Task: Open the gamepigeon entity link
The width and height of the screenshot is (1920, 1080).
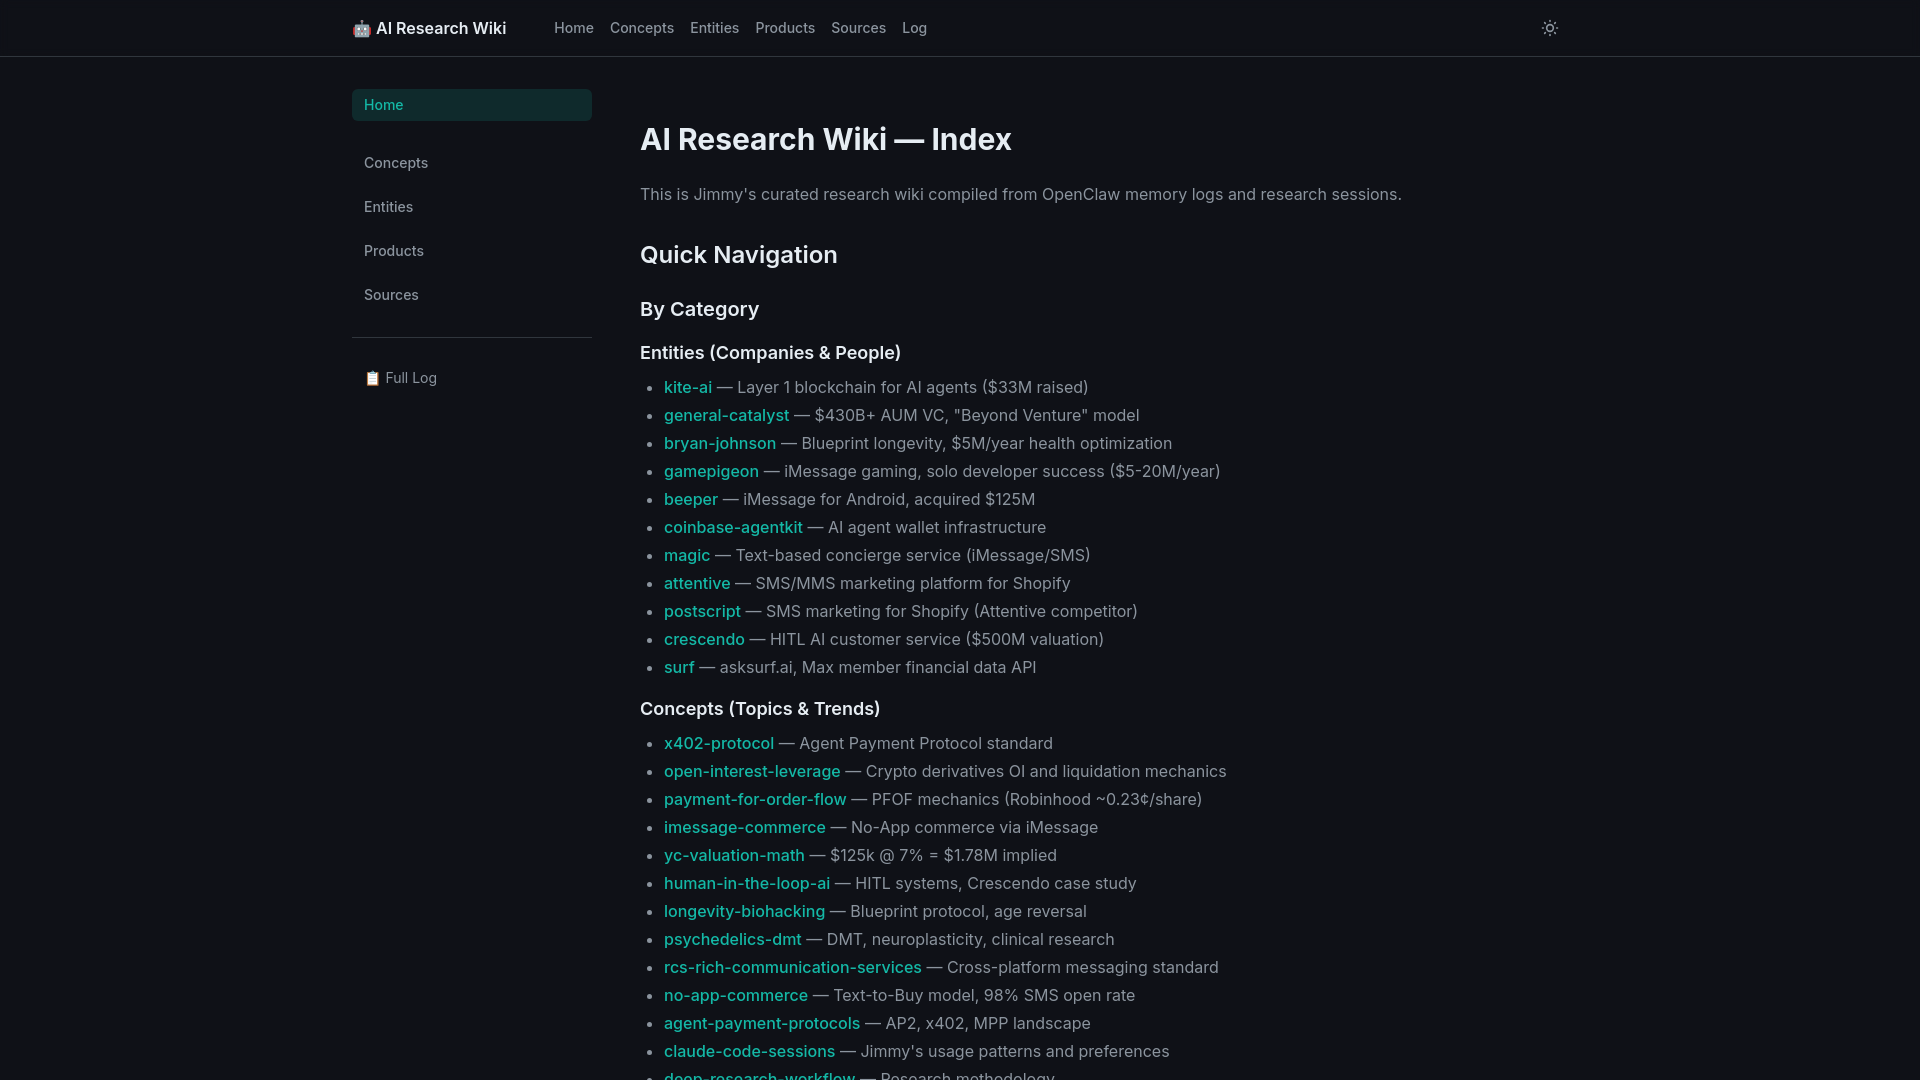Action: click(x=711, y=471)
